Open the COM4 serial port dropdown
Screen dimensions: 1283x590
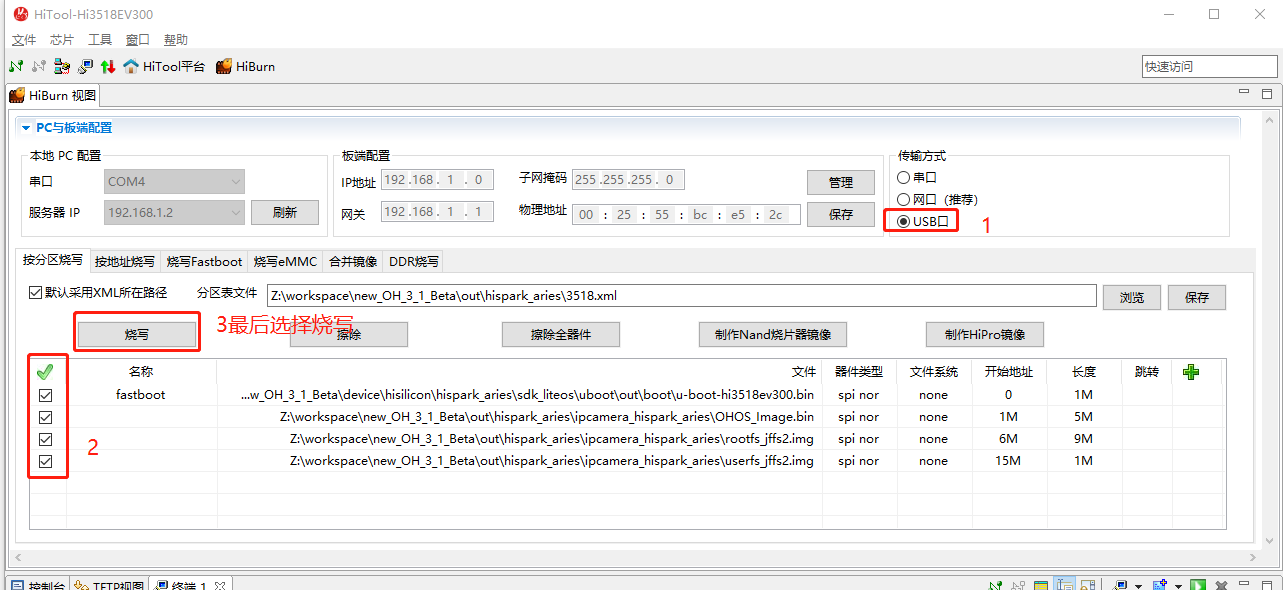click(174, 182)
